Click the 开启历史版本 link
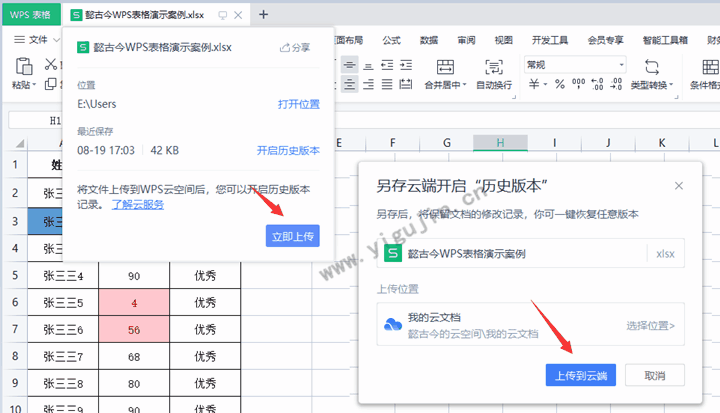The image size is (720, 413). pos(288,151)
